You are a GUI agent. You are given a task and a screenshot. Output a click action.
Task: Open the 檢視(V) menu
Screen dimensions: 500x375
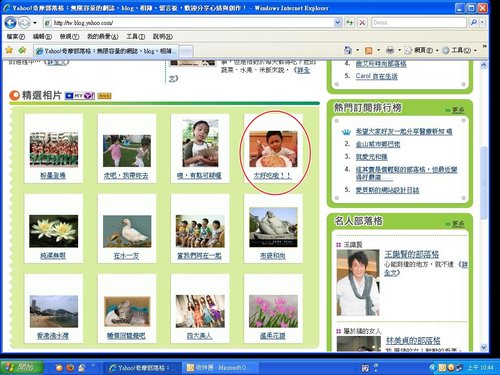point(69,36)
